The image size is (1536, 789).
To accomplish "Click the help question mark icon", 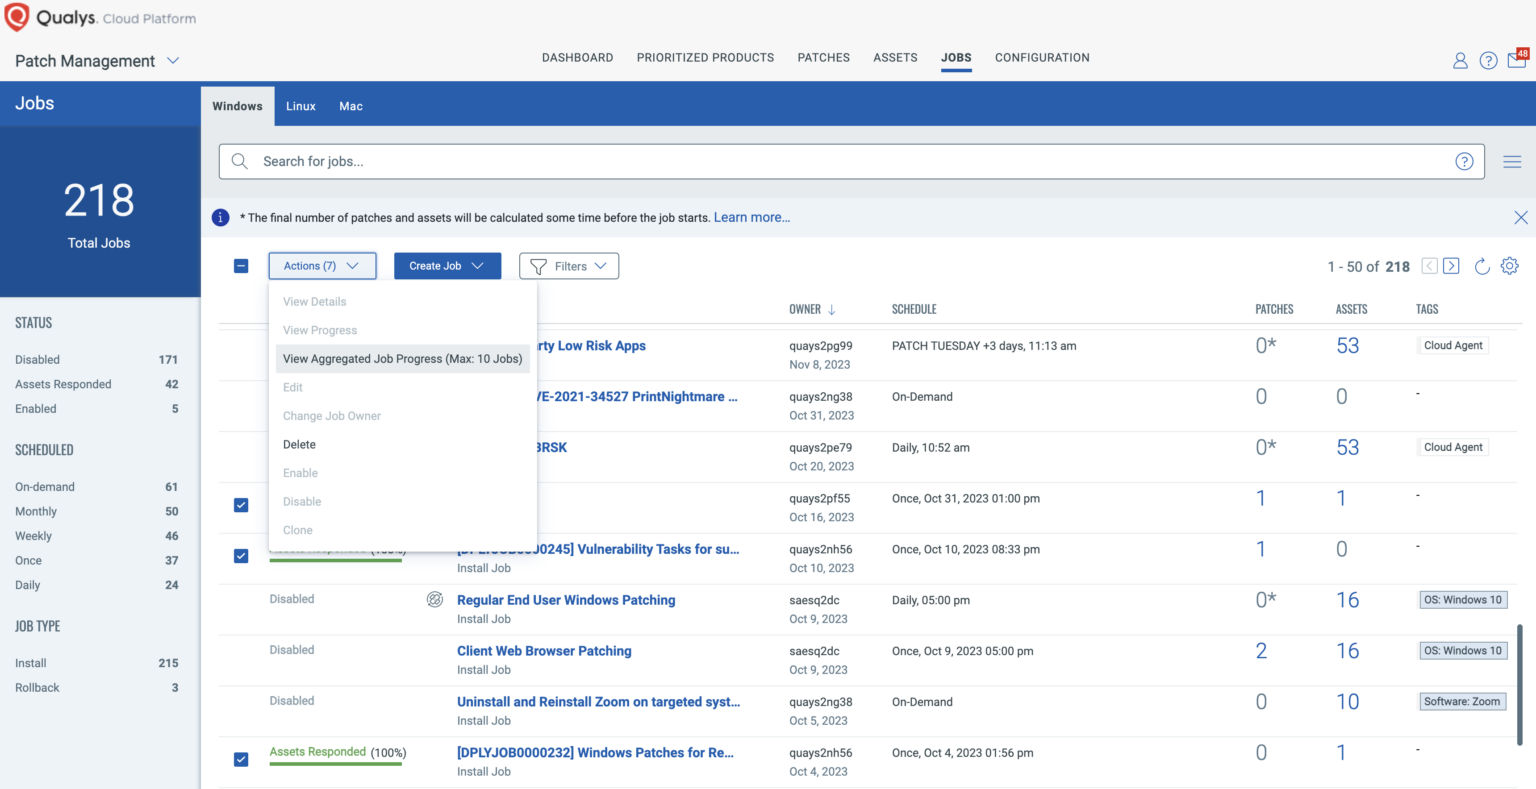I will (x=1488, y=60).
